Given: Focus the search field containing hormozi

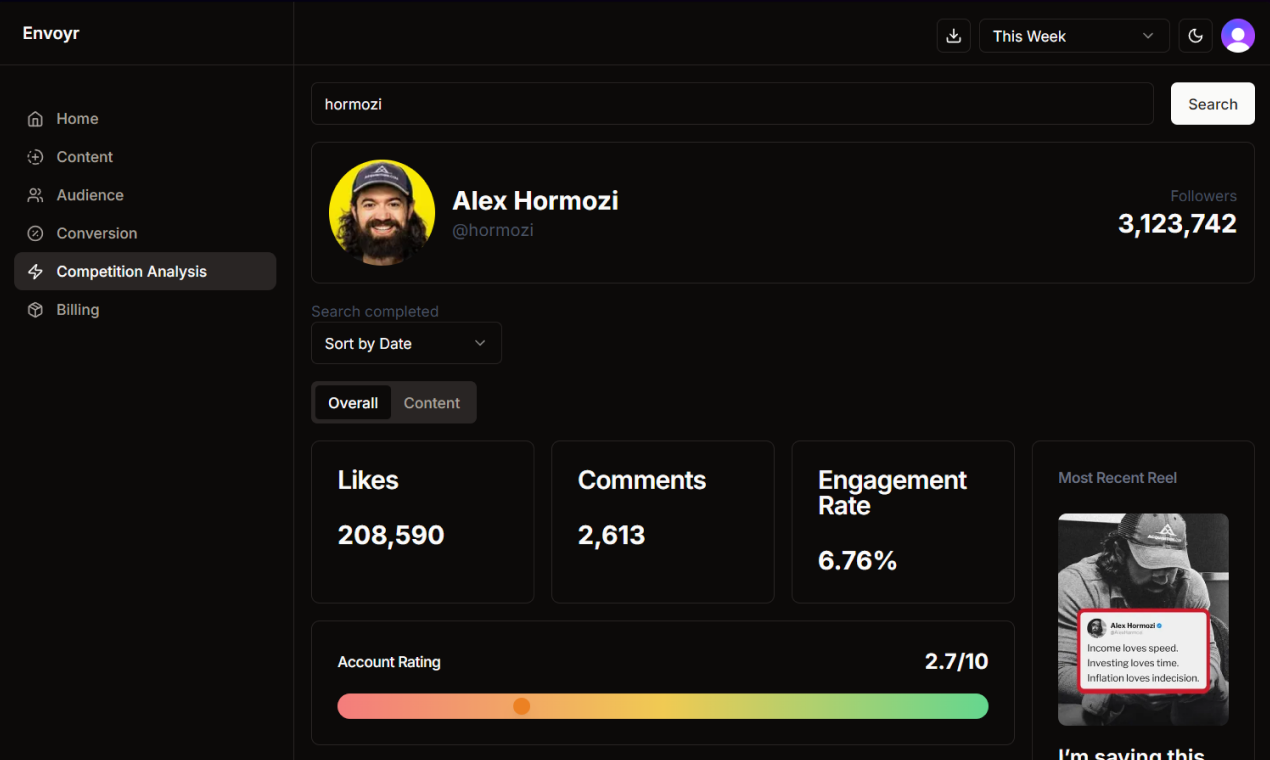Looking at the screenshot, I should pos(732,104).
